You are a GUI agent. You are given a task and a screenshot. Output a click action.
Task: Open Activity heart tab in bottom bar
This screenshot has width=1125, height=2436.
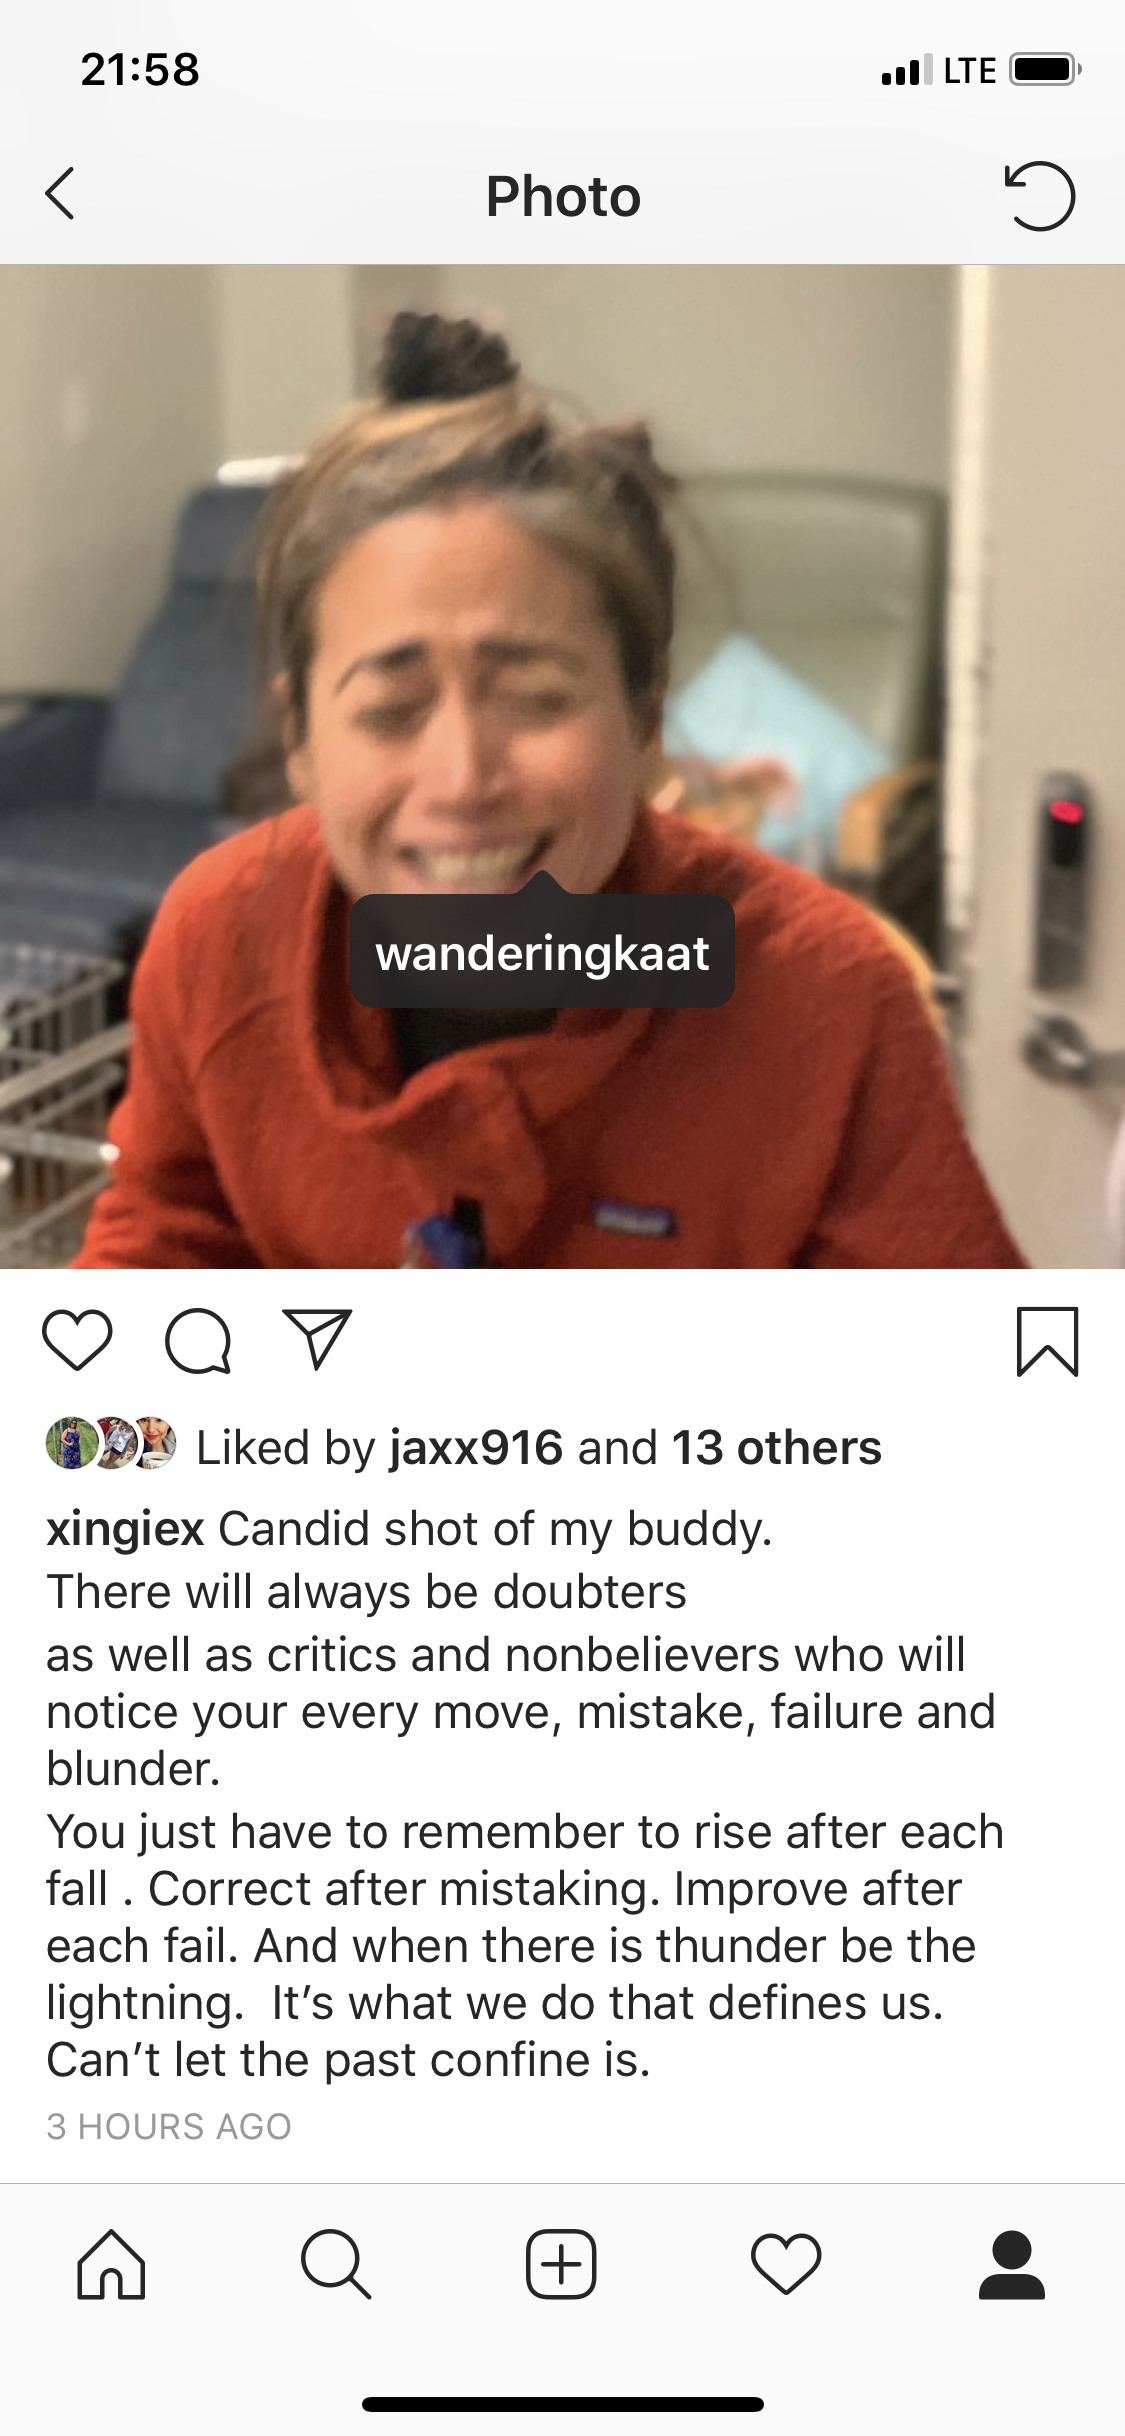[x=786, y=2265]
